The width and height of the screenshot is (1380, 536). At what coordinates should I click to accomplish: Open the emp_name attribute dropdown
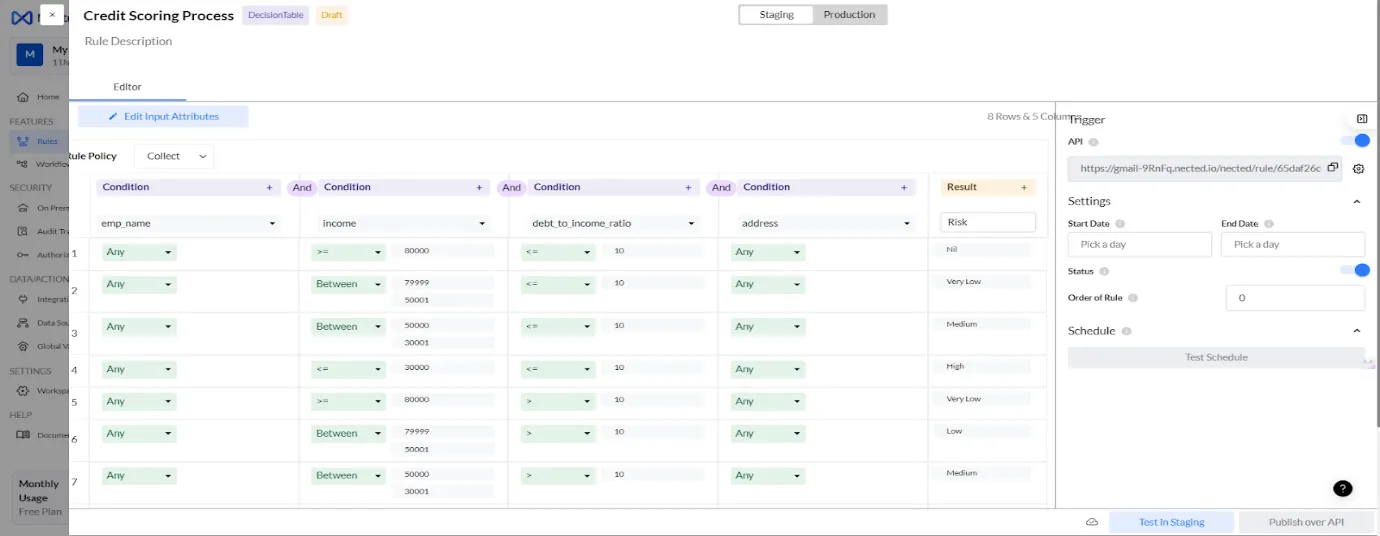[x=188, y=224]
